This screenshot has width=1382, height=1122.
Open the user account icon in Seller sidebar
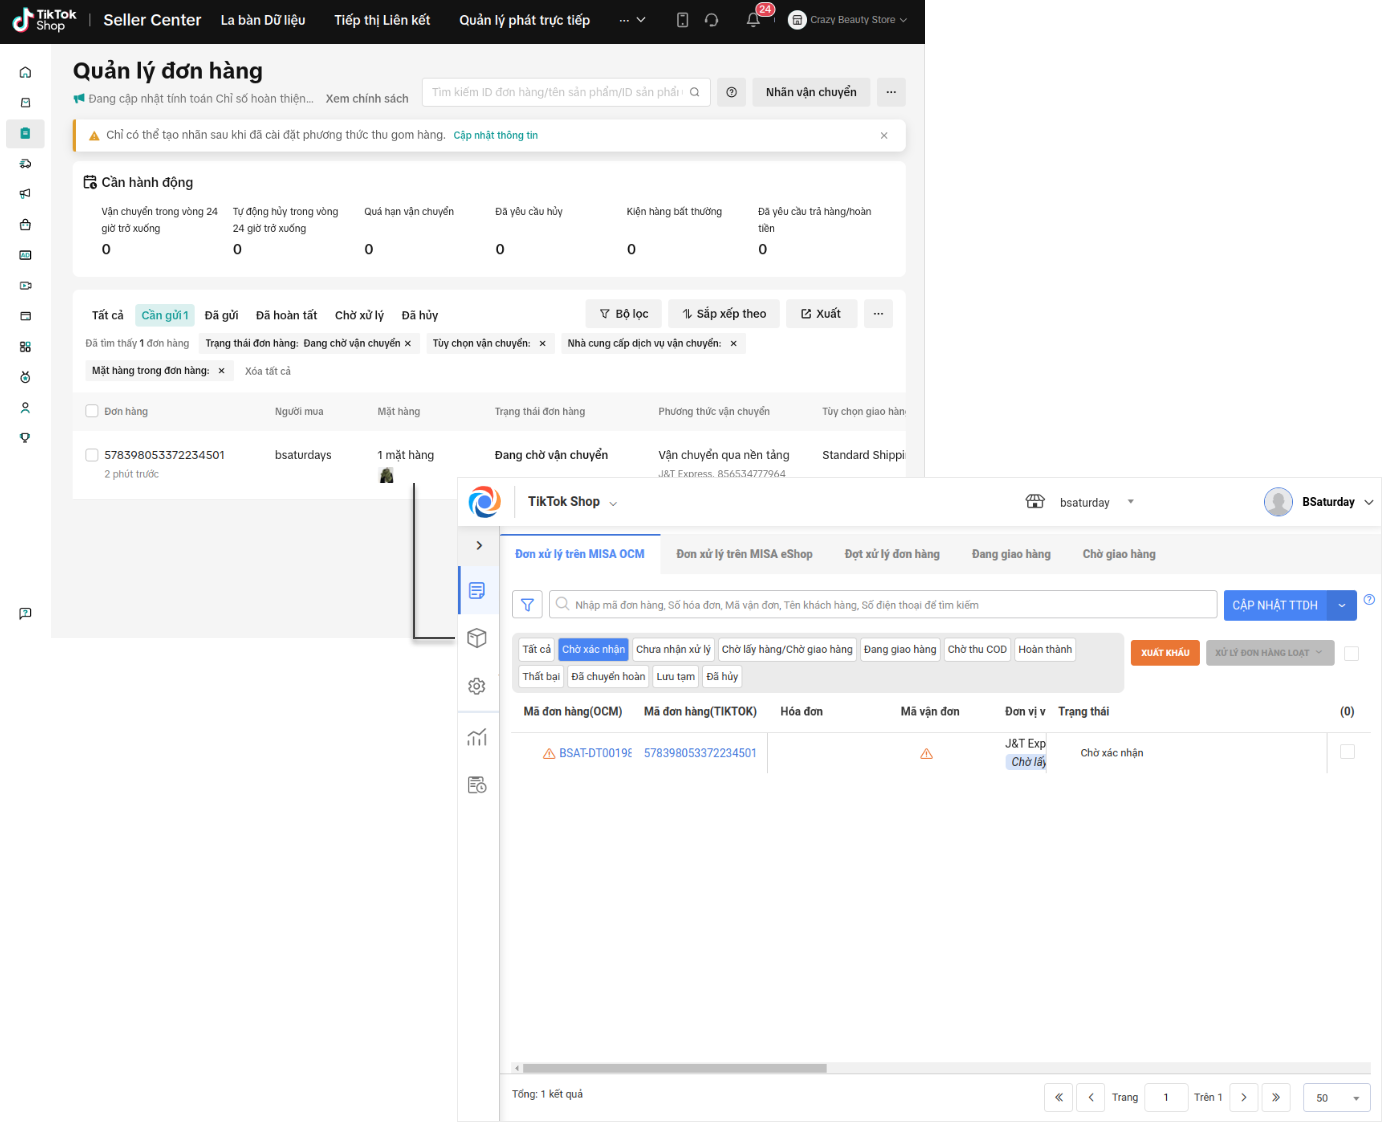pyautogui.click(x=25, y=407)
